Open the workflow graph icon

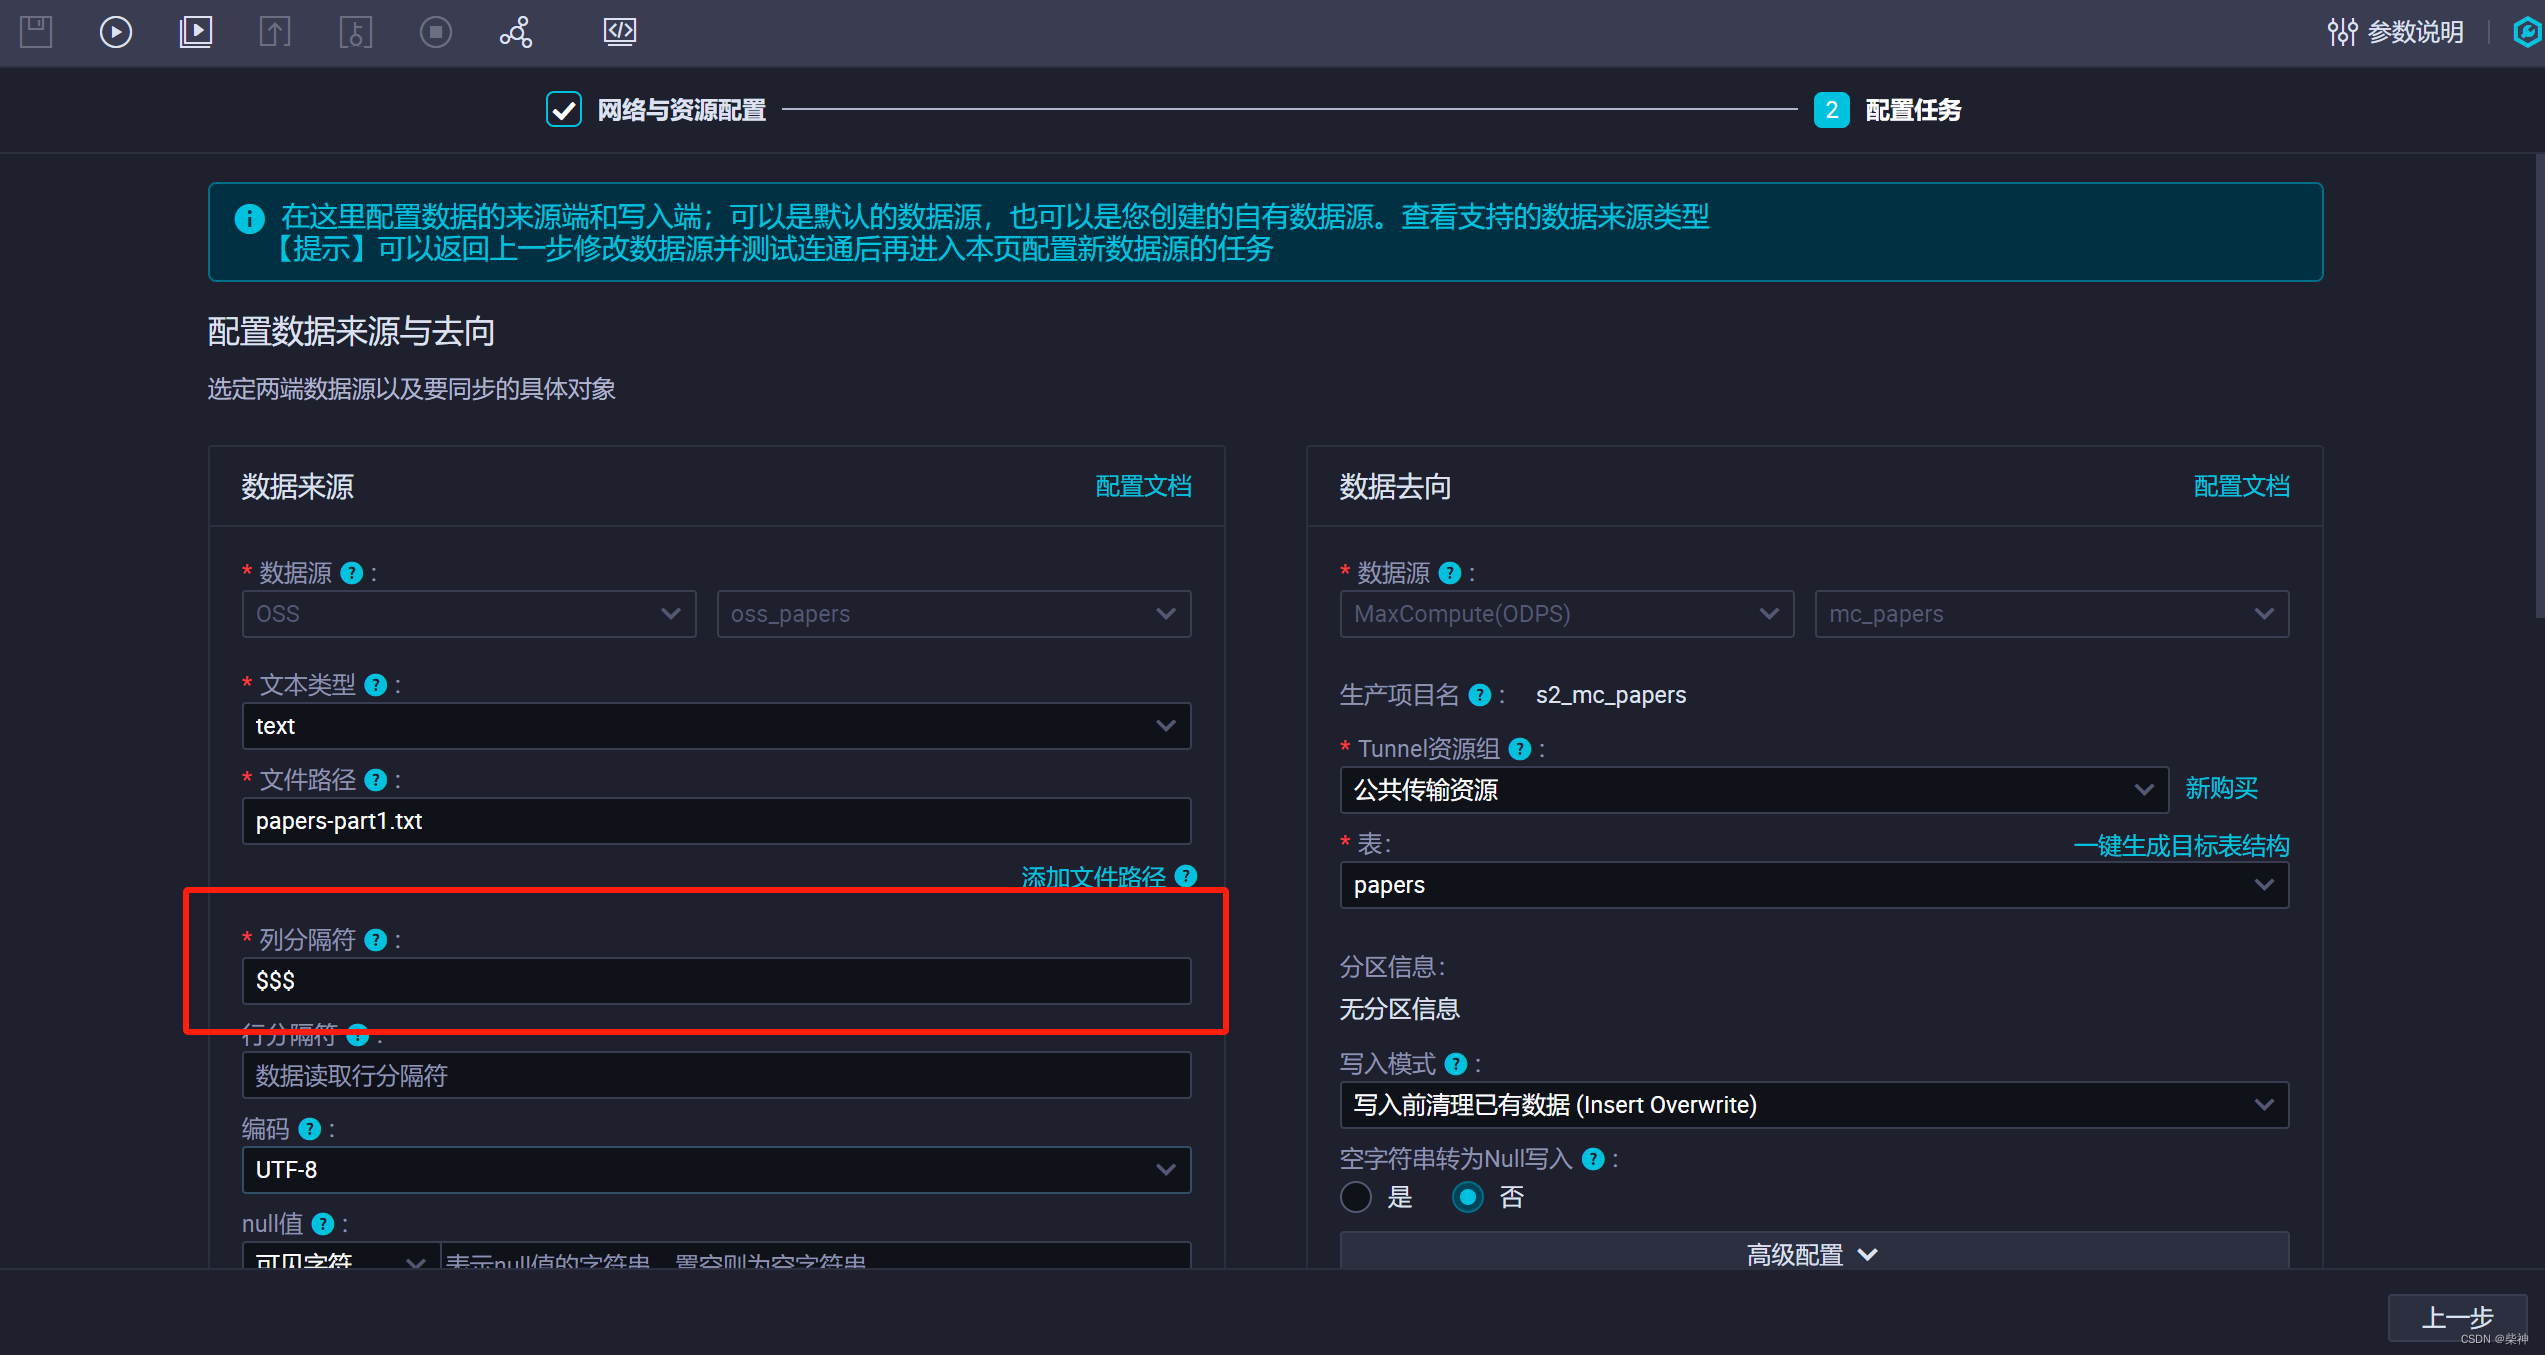coord(516,32)
